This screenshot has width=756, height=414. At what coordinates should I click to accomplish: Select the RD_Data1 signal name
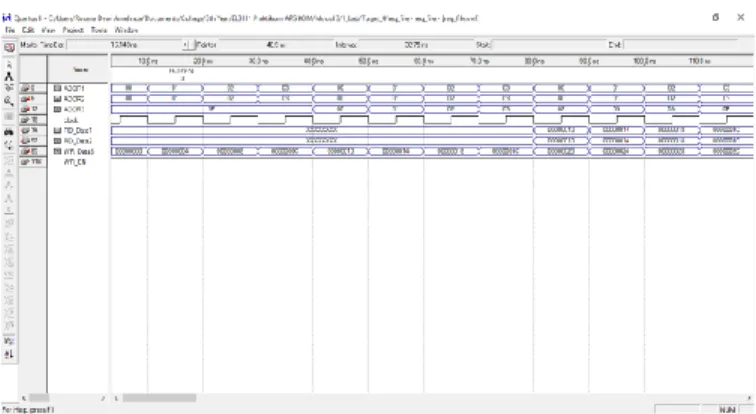click(x=78, y=131)
